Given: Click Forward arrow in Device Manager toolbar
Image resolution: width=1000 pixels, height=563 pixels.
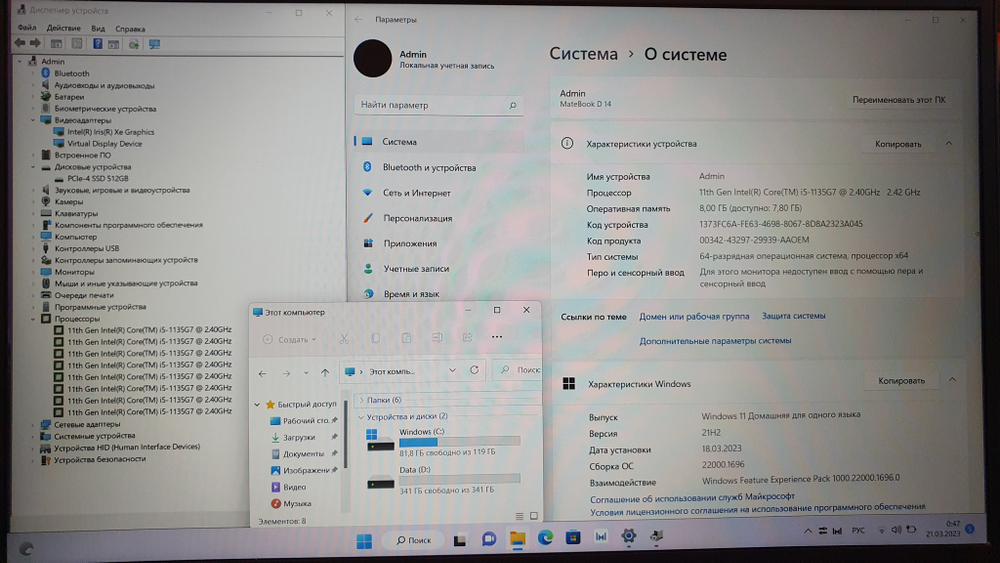Looking at the screenshot, I should pos(35,43).
